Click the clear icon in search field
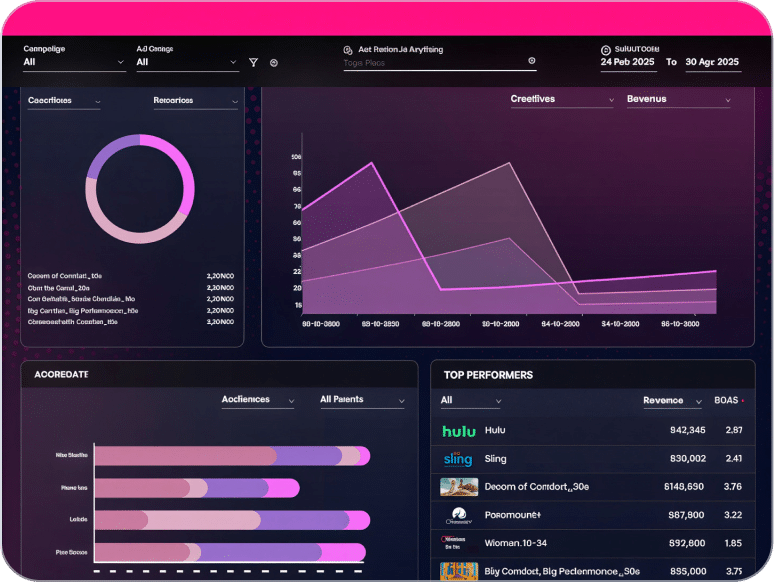This screenshot has height=582, width=774. [x=532, y=61]
